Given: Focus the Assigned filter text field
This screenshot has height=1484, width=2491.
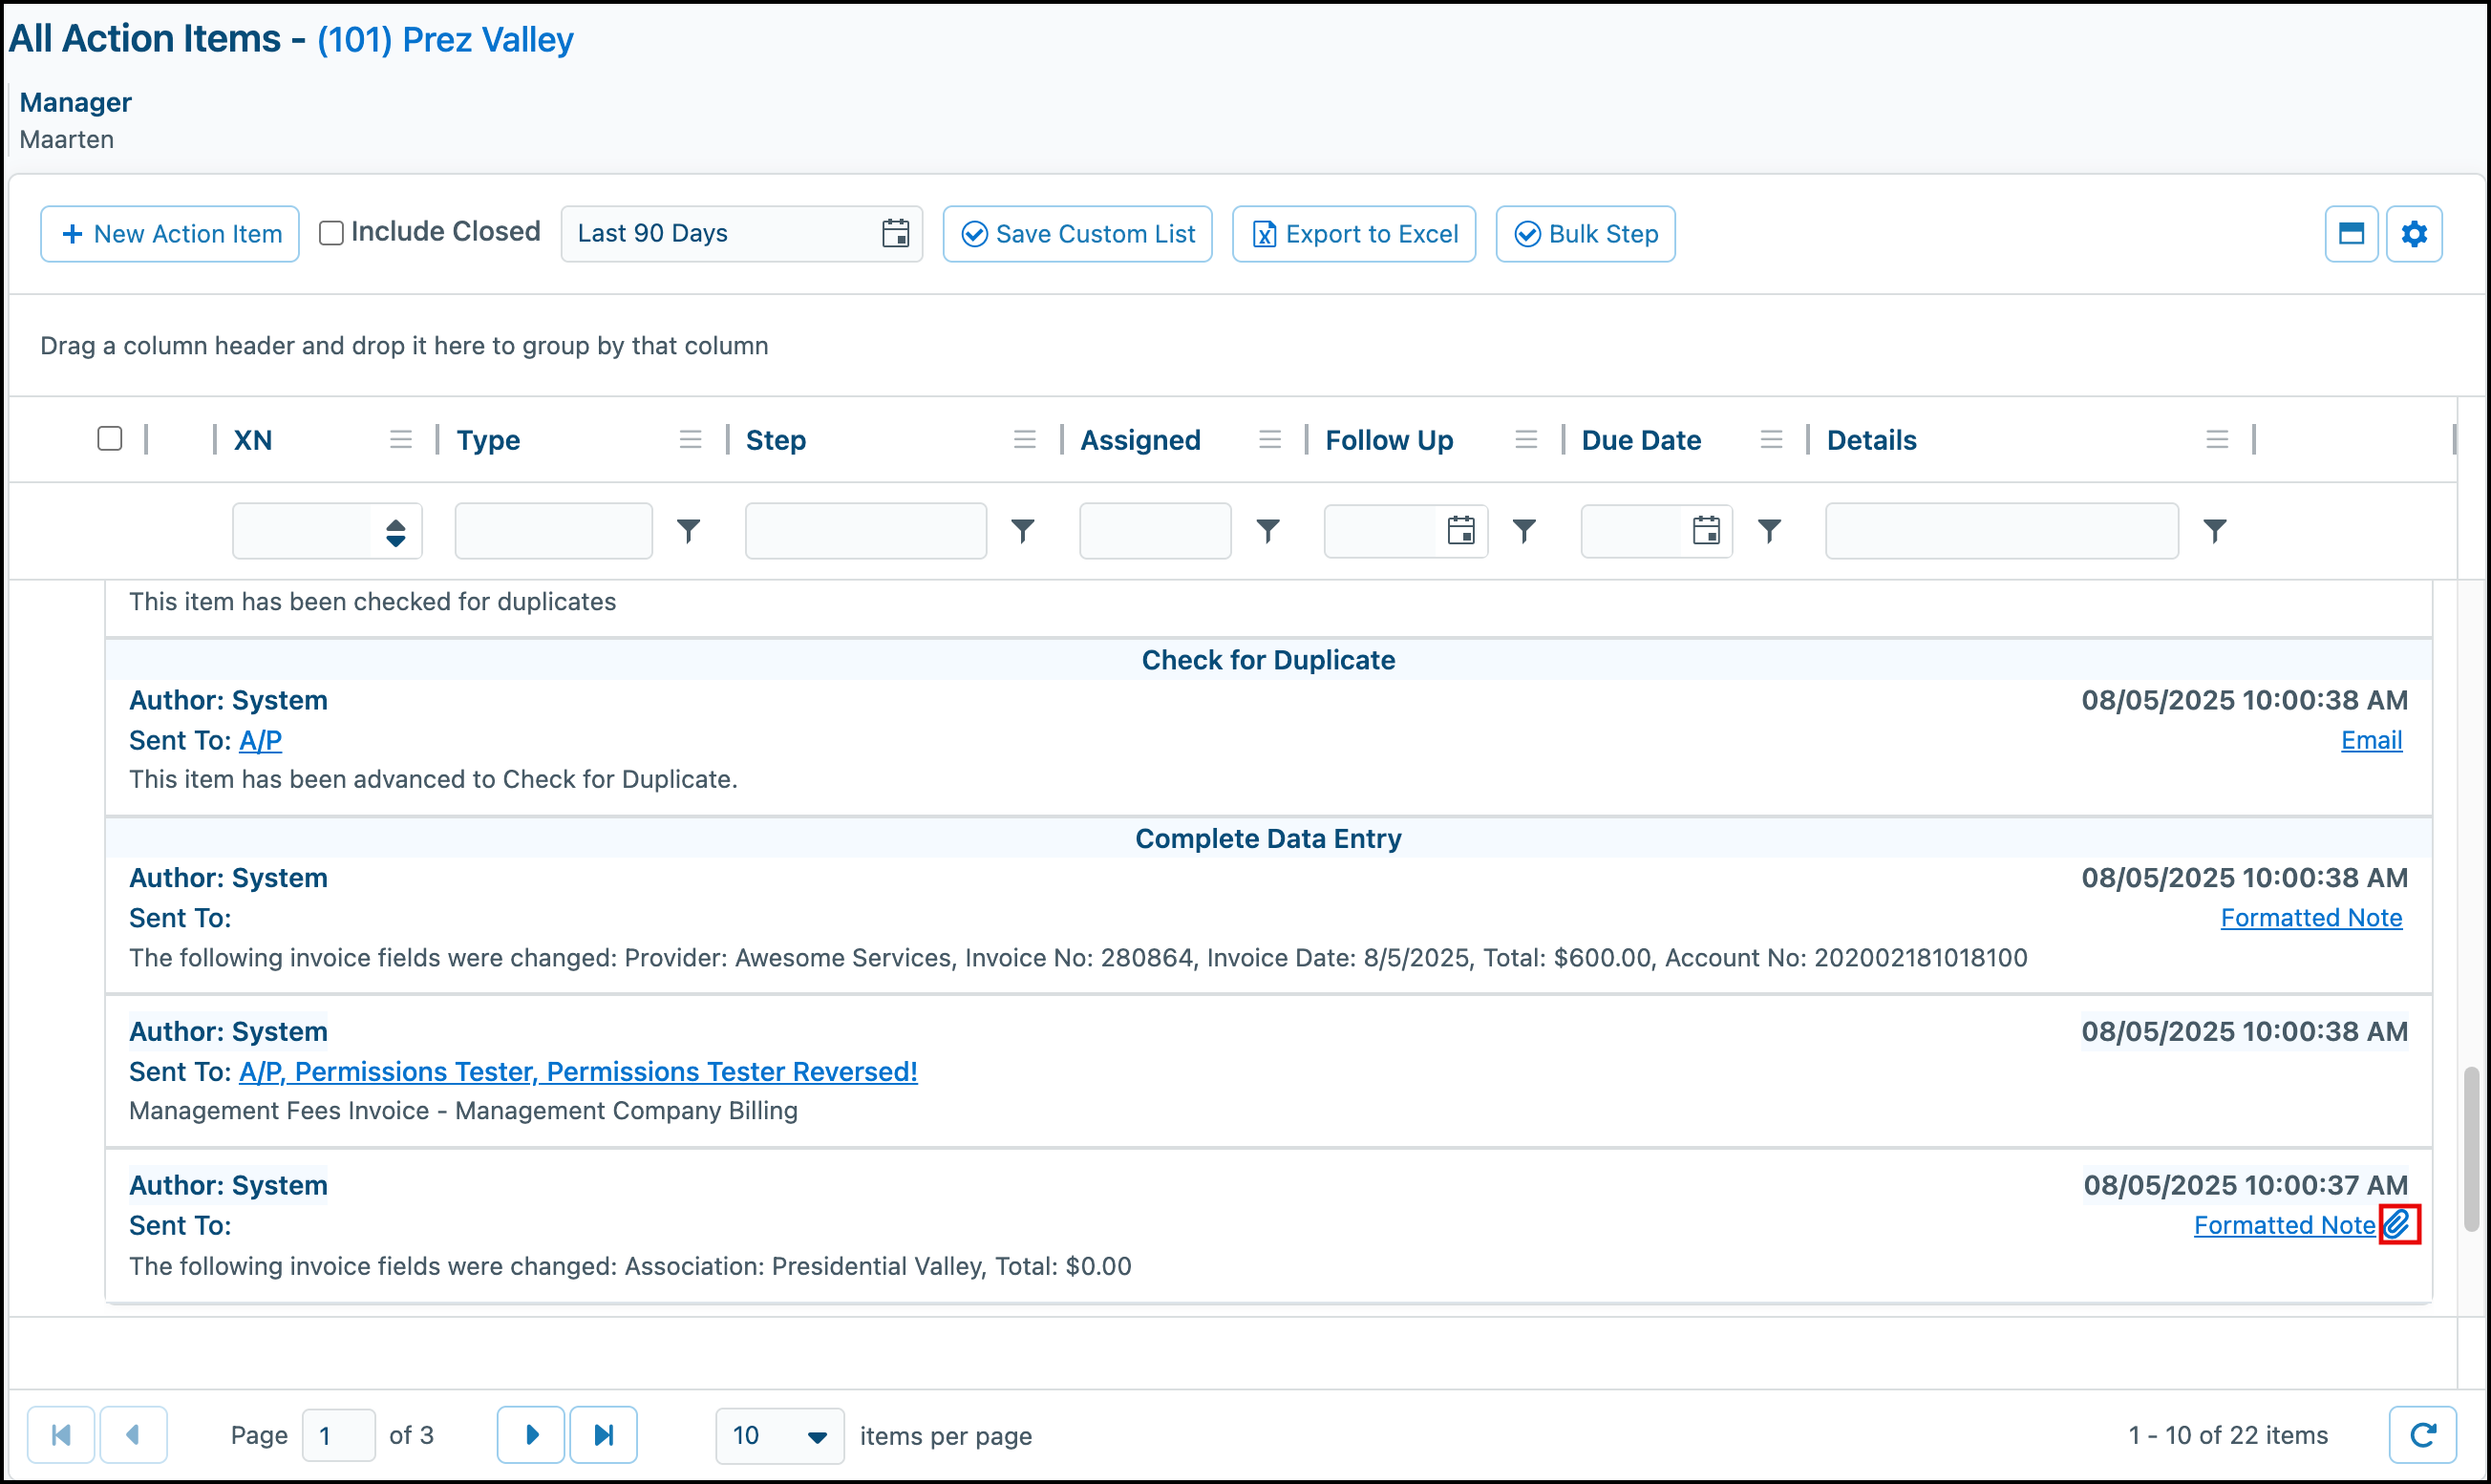Looking at the screenshot, I should tap(1154, 531).
